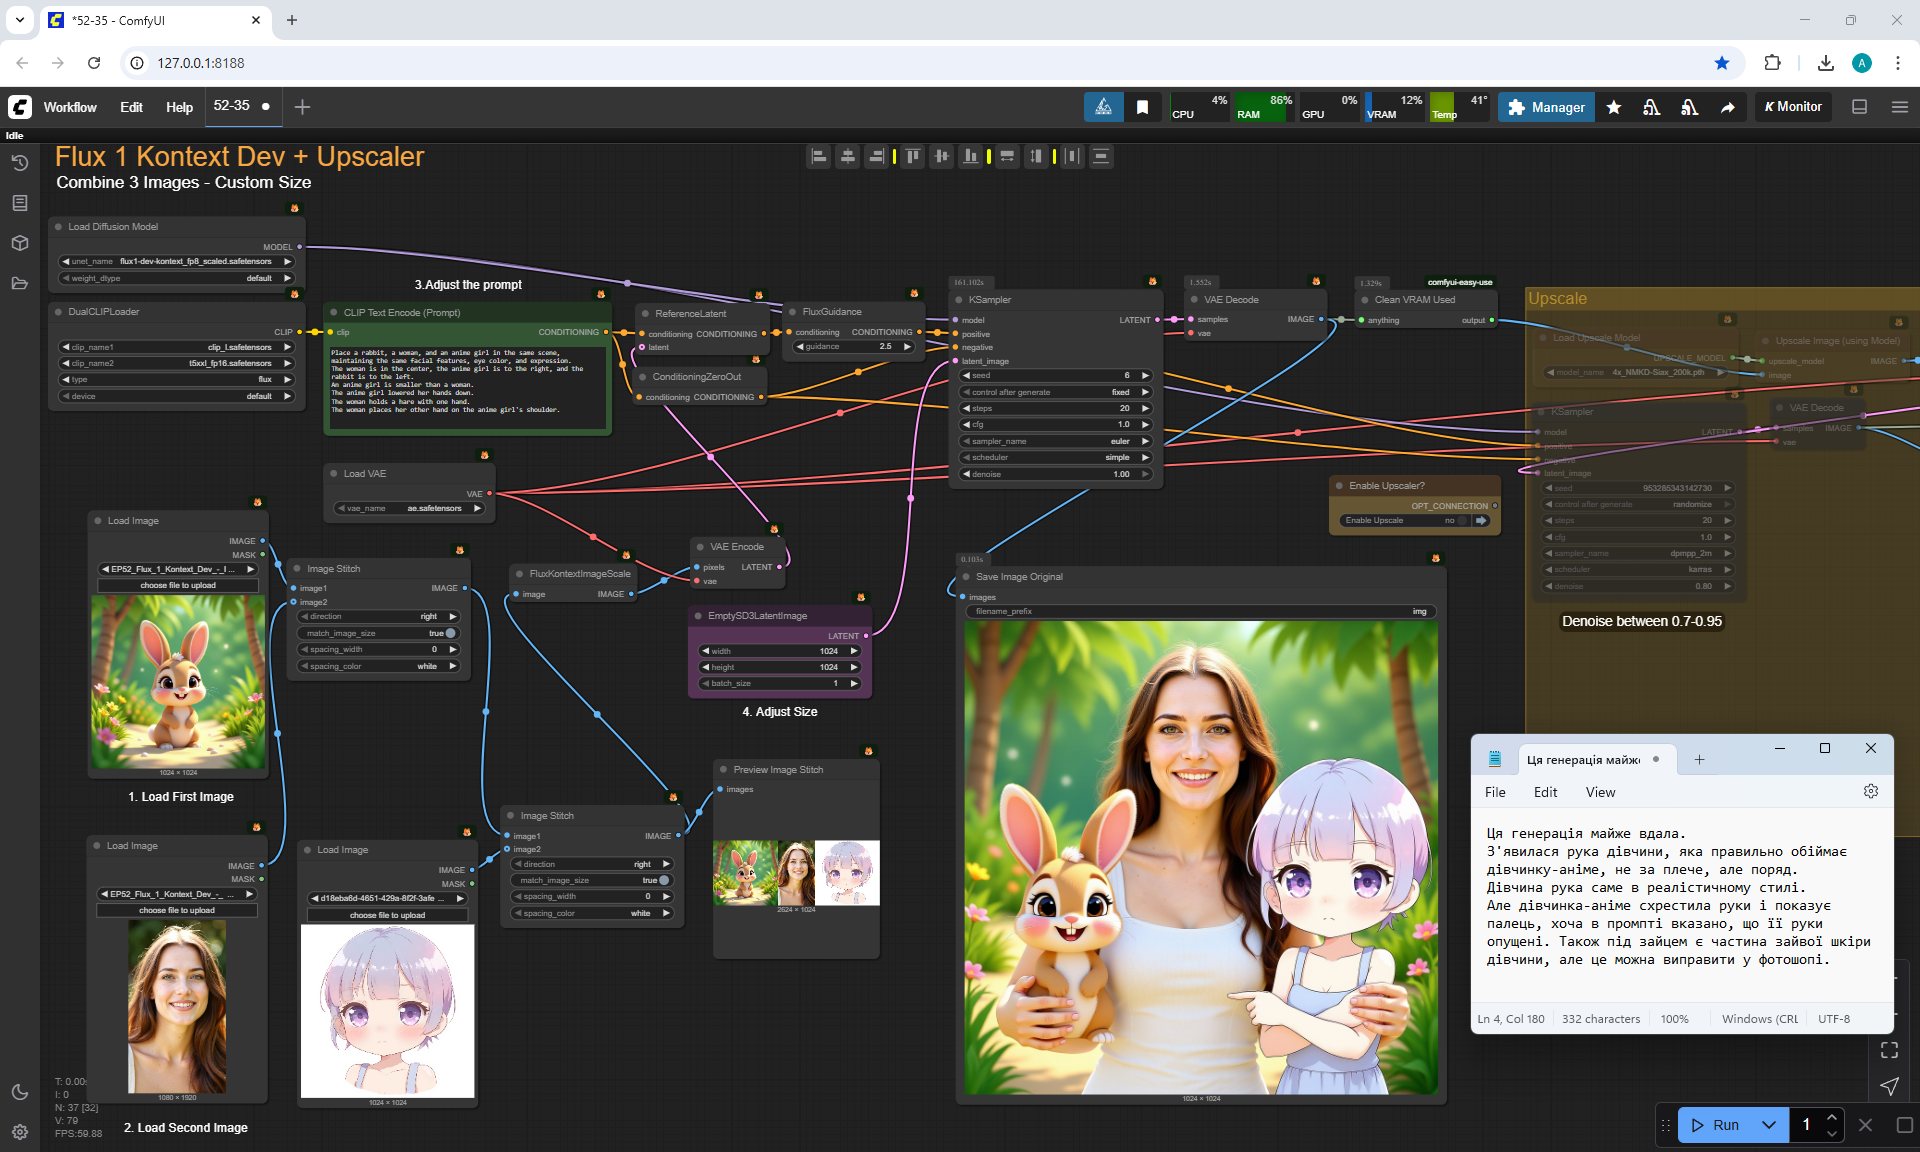
Task: Toggle dark theme moon icon
Action: (x=19, y=1092)
